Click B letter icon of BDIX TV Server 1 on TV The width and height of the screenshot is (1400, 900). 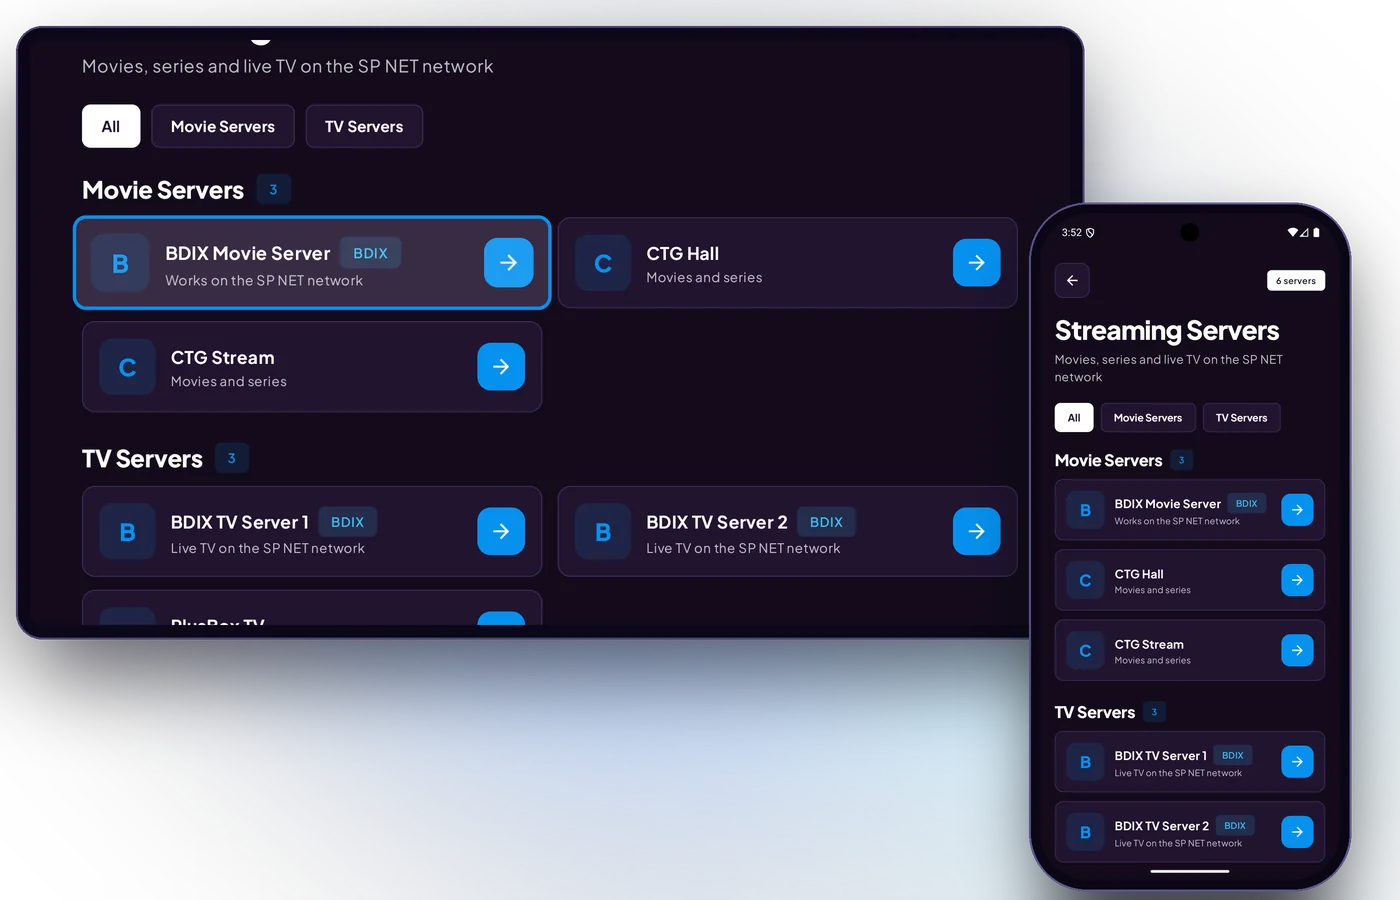(127, 531)
